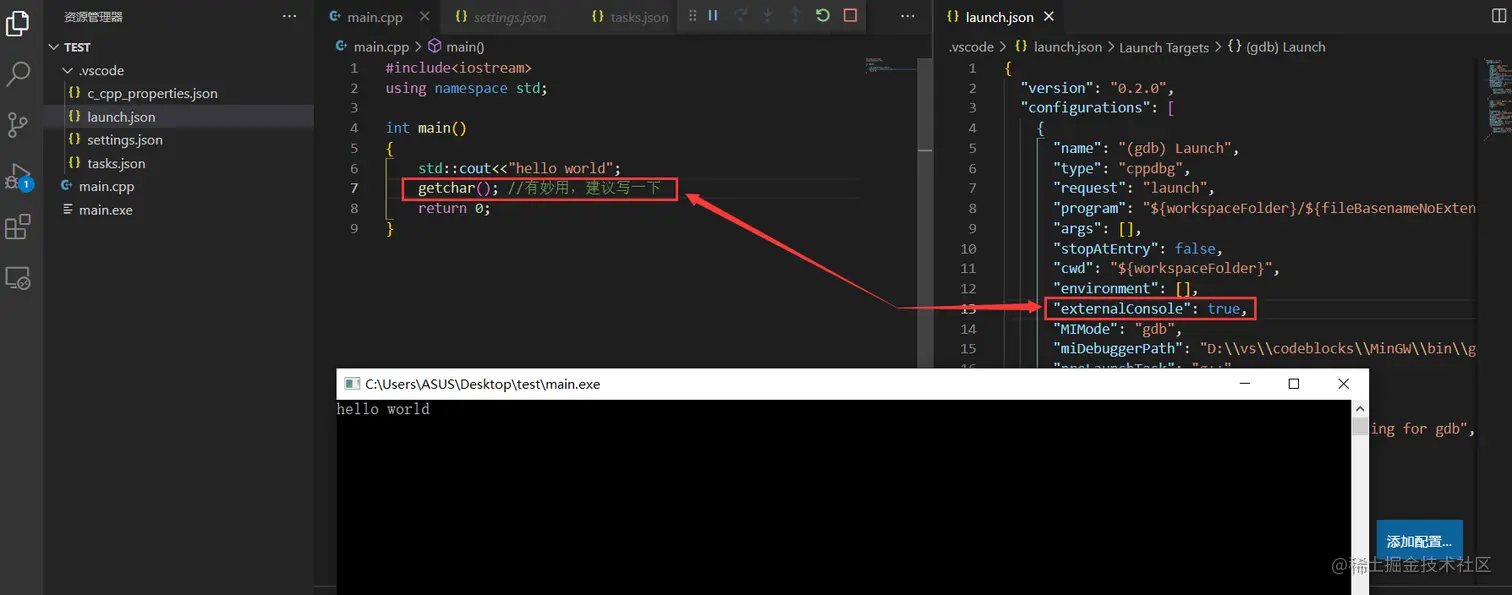Image resolution: width=1512 pixels, height=595 pixels.
Task: Click the 添加配置 button
Action: pos(1420,540)
